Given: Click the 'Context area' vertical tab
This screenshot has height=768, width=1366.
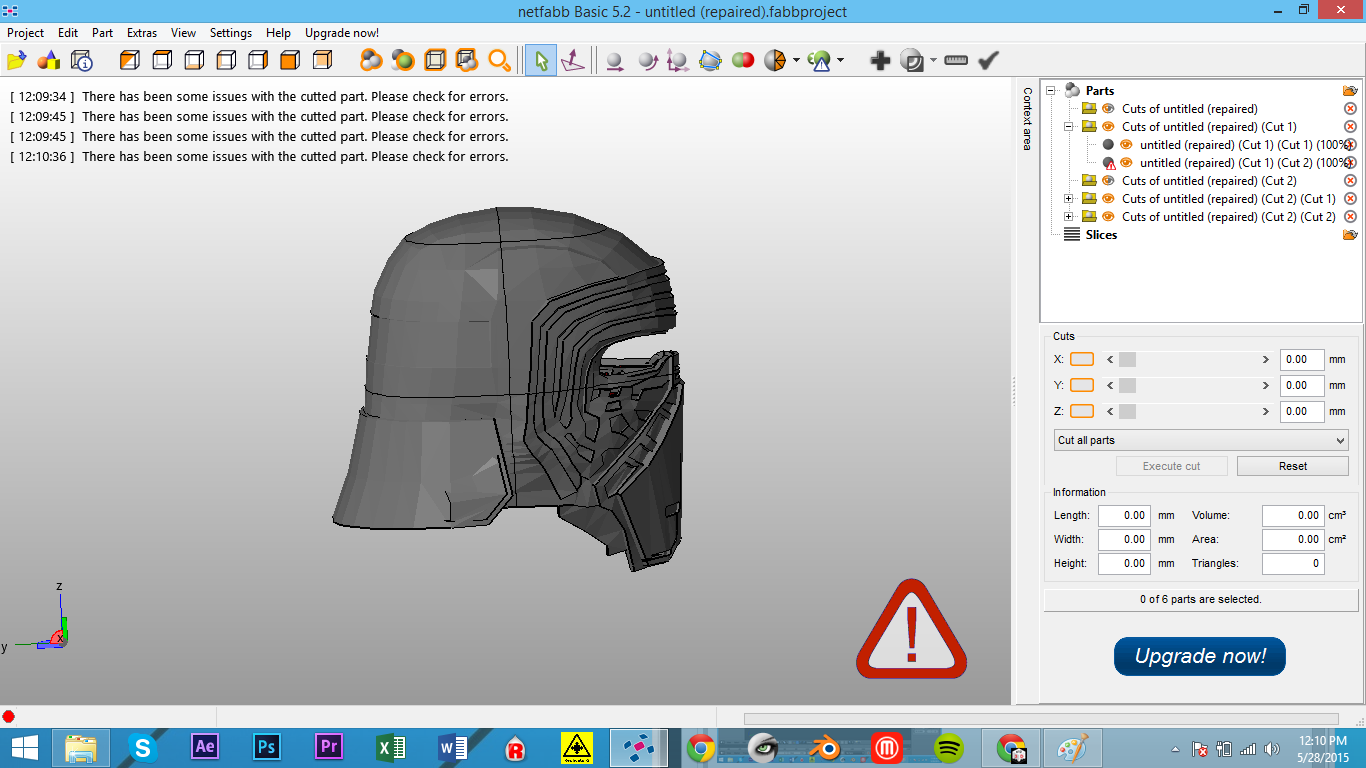Looking at the screenshot, I should point(1027,118).
